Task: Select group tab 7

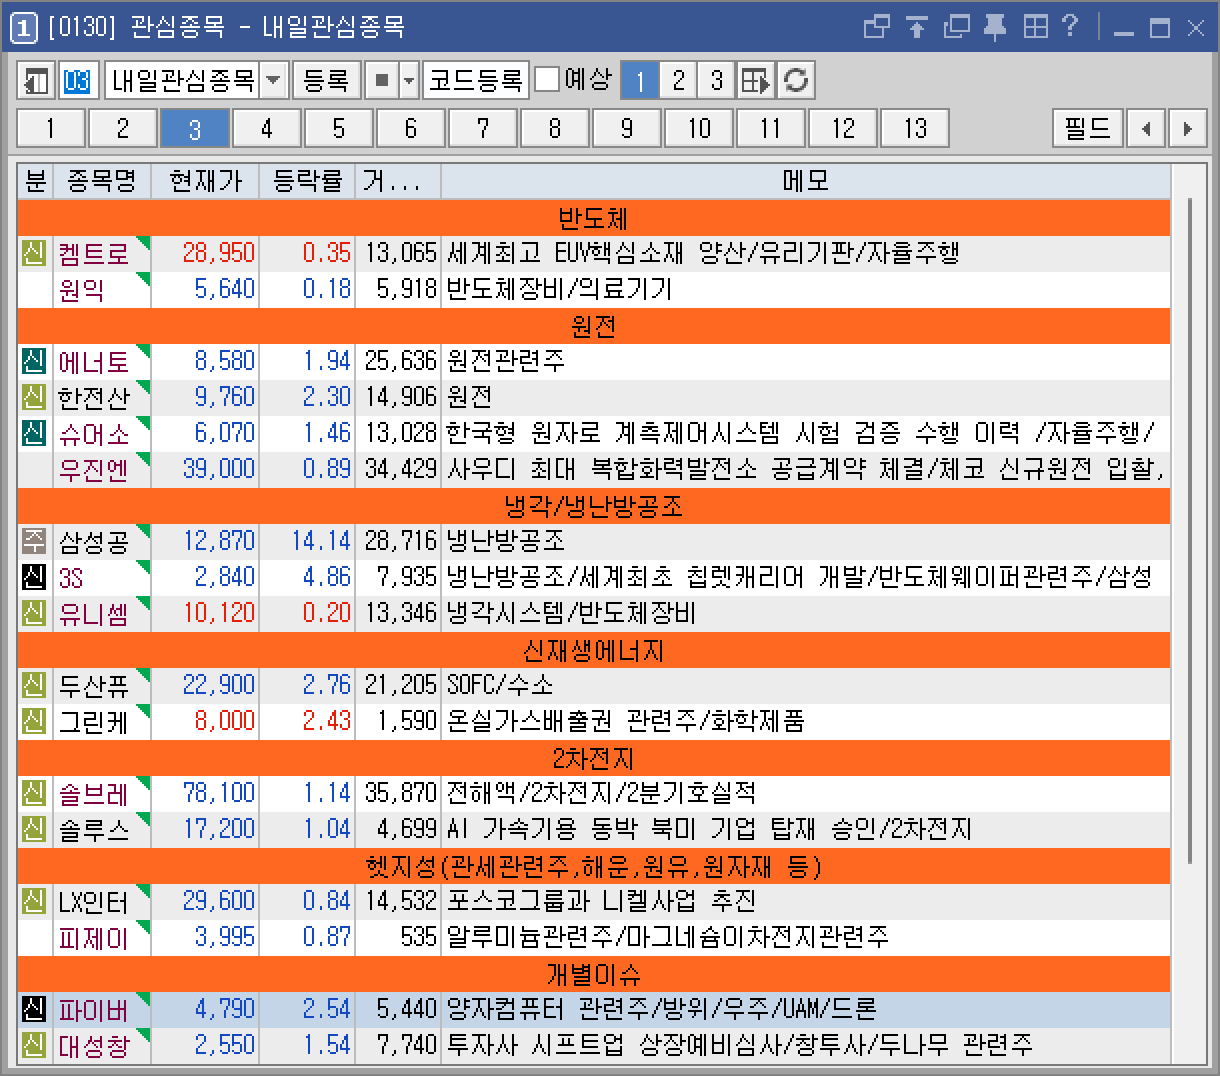Action: coord(483,129)
